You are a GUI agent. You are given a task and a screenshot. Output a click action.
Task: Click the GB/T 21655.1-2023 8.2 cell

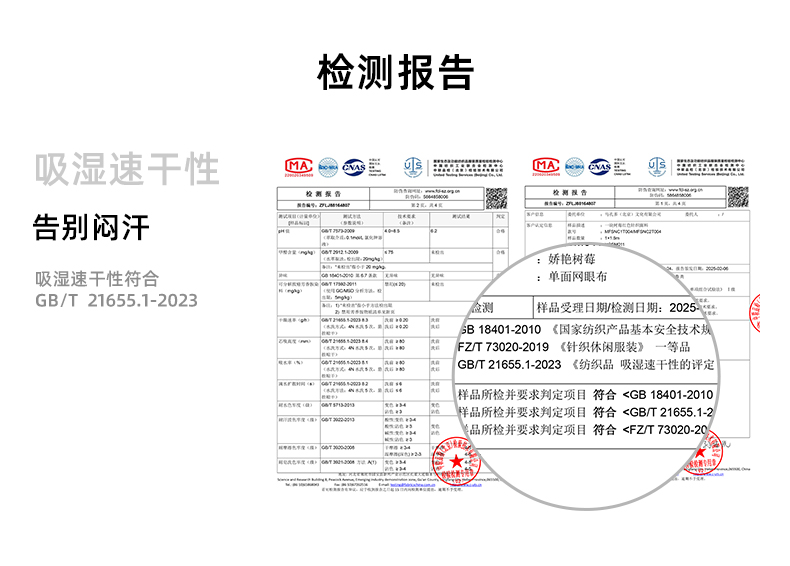click(x=352, y=390)
